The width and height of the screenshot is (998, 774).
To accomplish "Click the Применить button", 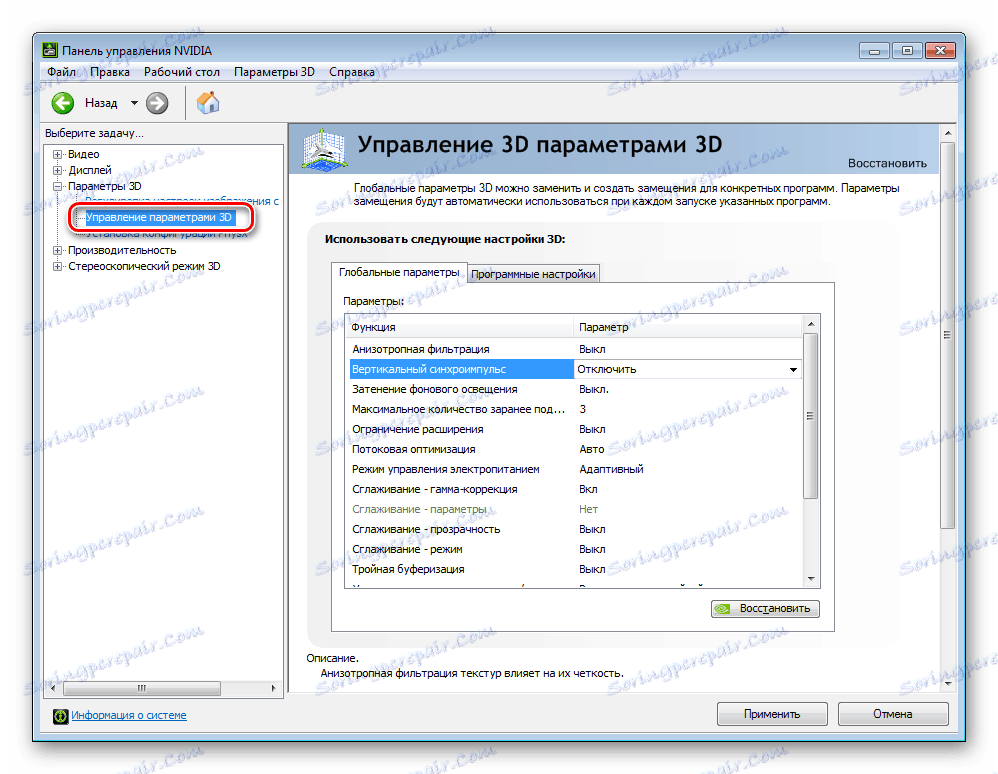I will 772,714.
